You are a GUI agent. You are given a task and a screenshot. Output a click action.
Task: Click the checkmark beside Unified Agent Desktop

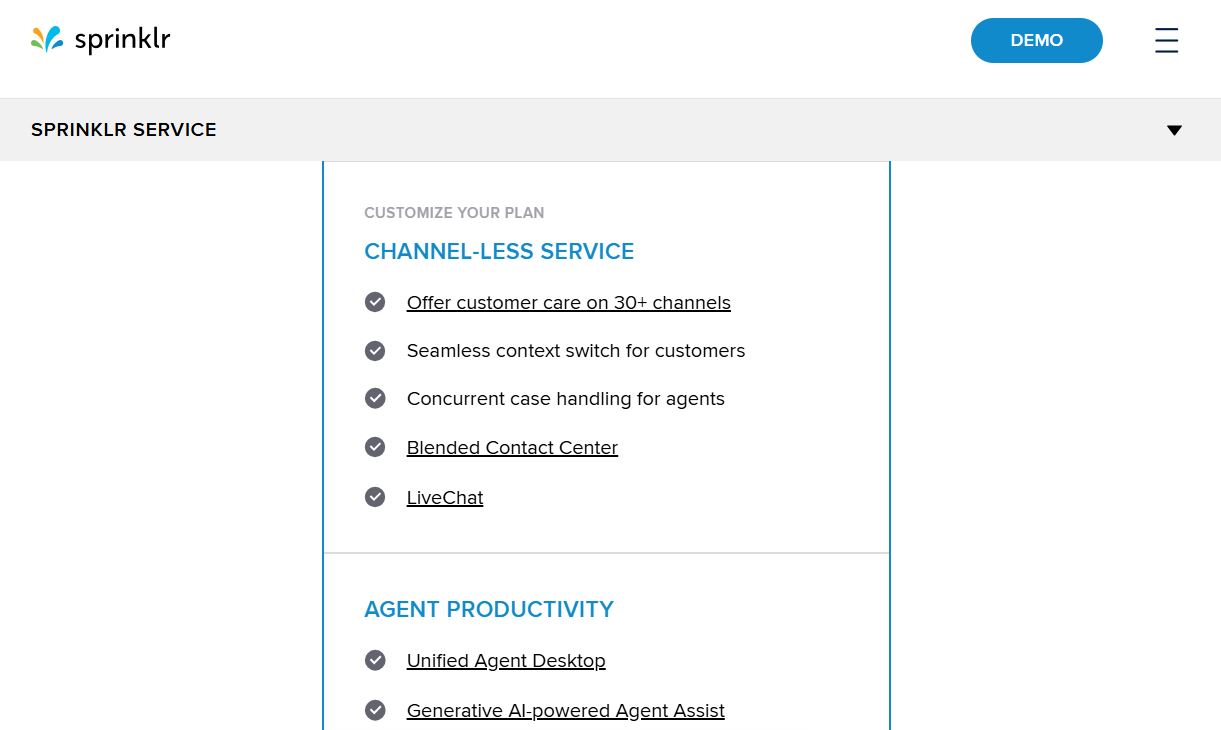[x=375, y=660]
